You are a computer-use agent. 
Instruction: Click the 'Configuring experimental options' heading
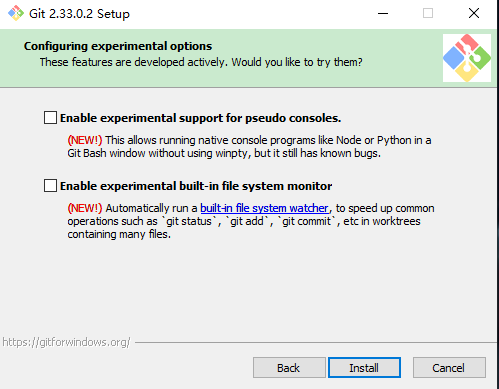tap(118, 46)
